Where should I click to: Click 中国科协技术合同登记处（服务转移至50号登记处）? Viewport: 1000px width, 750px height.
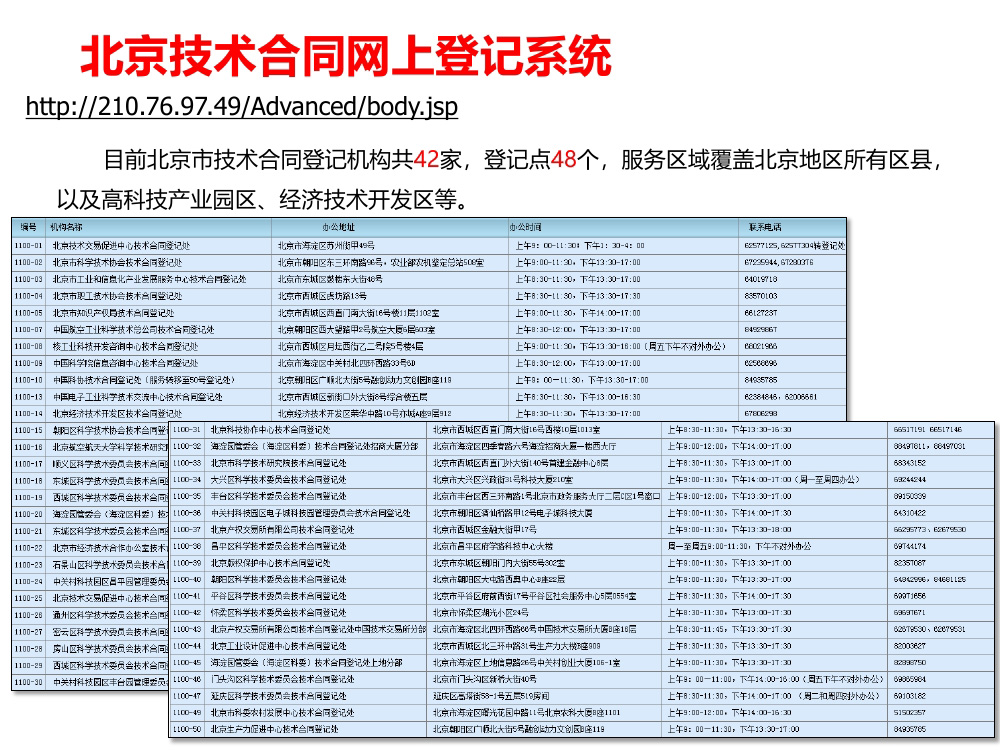[x=144, y=380]
